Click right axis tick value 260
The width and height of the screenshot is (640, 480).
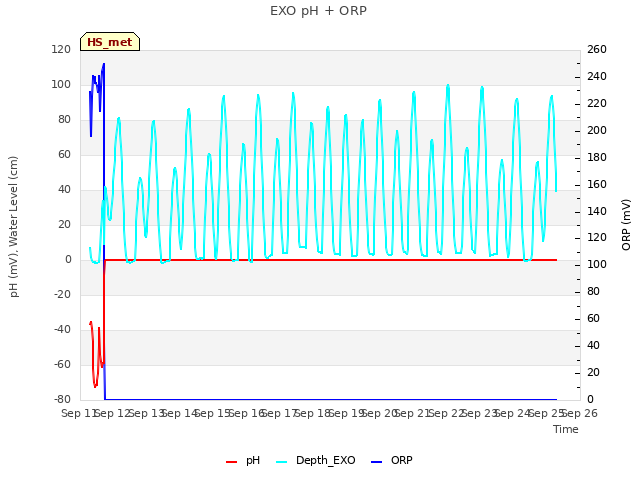(597, 49)
